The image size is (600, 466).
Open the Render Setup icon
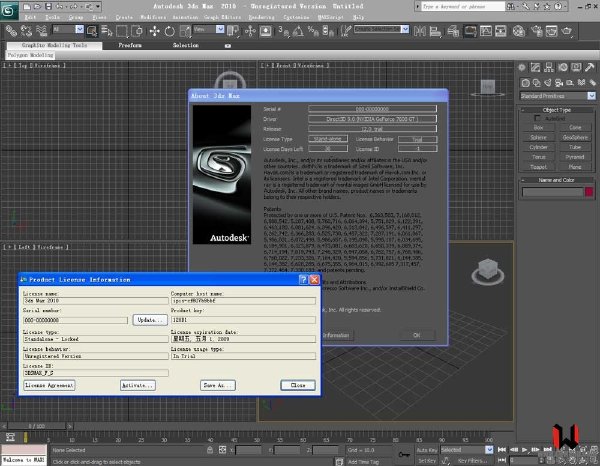[536, 31]
